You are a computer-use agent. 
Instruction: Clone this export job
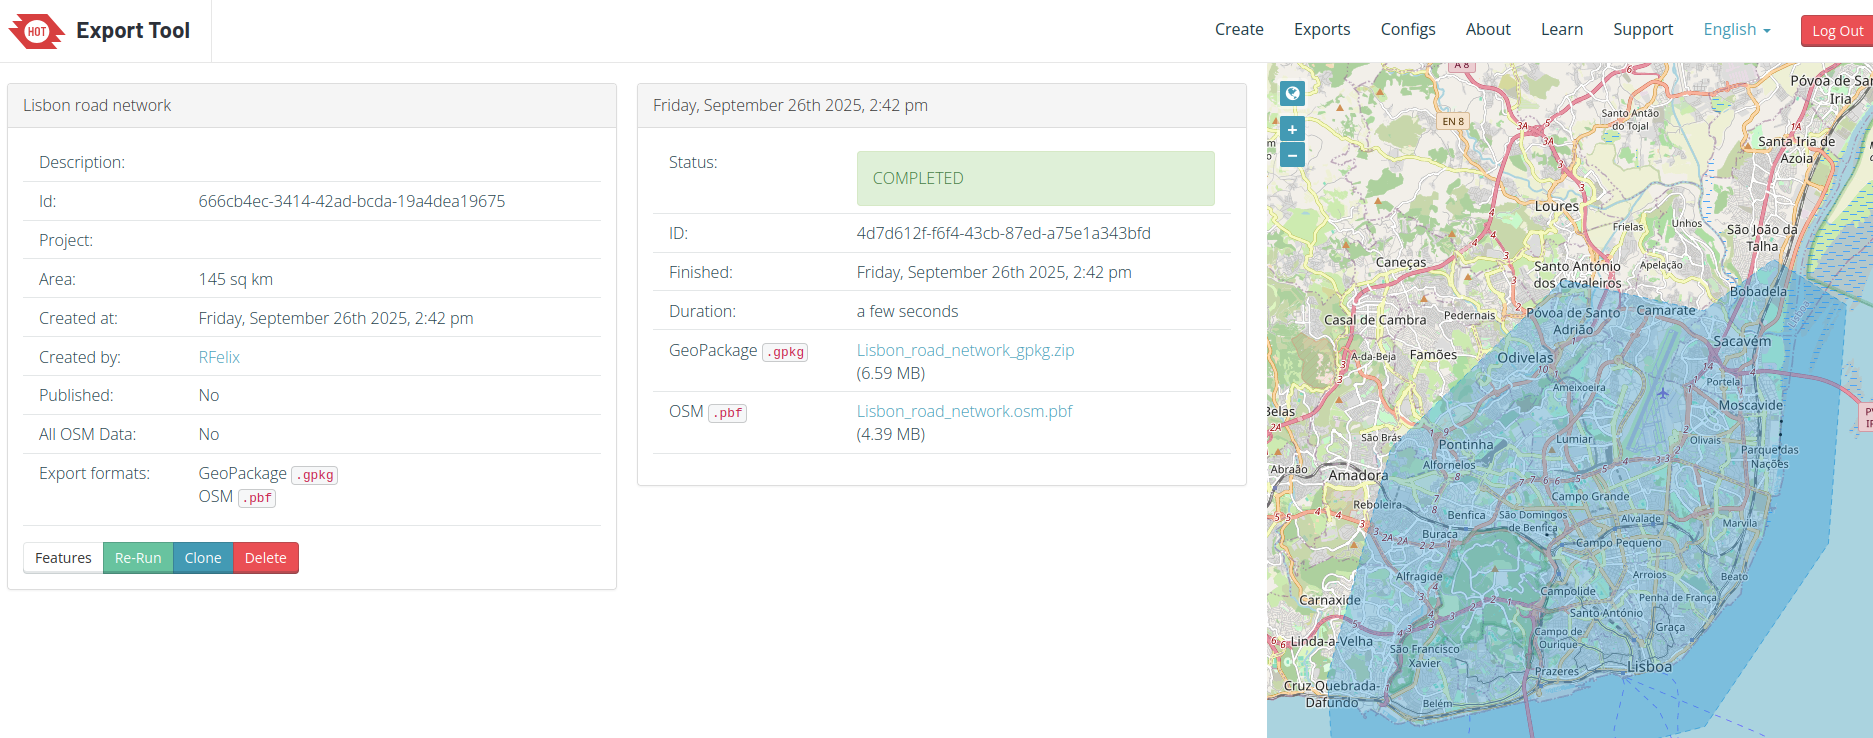pyautogui.click(x=203, y=558)
